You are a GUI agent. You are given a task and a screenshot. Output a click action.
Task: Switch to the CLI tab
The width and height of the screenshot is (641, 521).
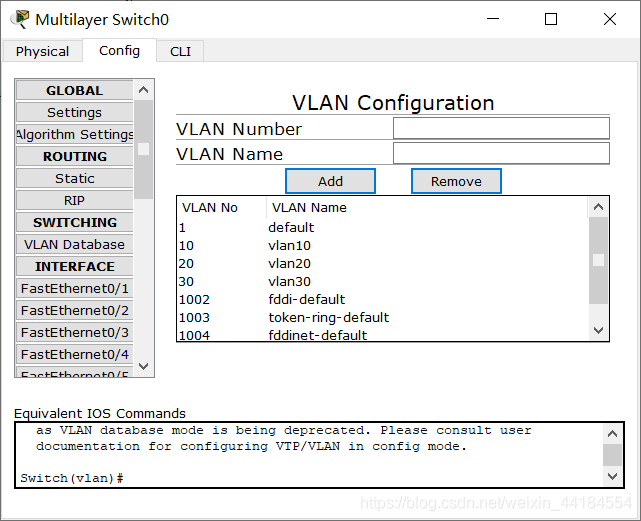coord(180,51)
